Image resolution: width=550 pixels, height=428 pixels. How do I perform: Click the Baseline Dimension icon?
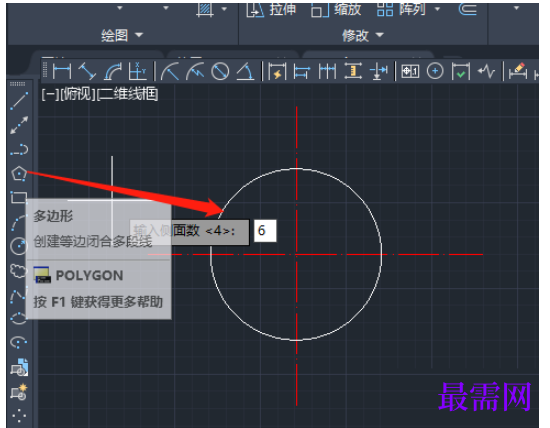[x=302, y=71]
